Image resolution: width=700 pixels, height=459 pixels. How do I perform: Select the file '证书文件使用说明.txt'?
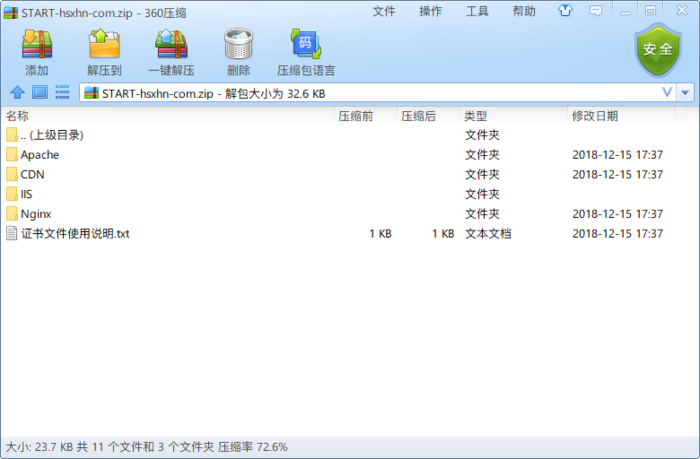[x=75, y=234]
